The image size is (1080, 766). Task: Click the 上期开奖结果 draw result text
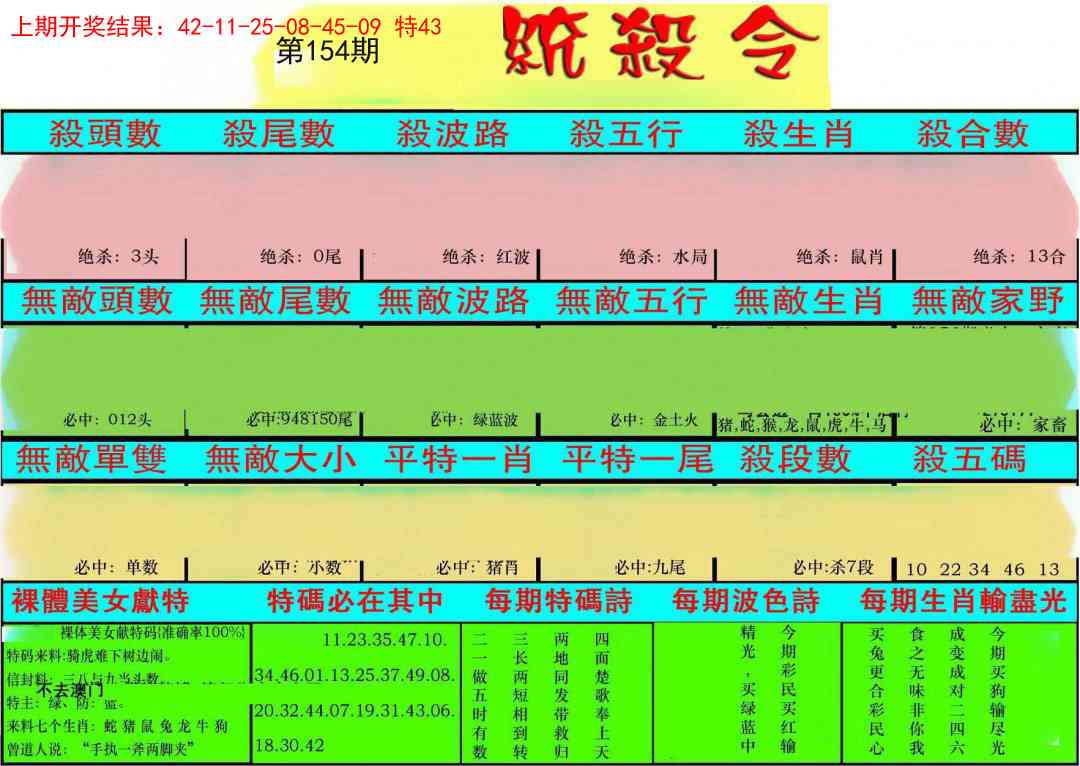tap(225, 27)
